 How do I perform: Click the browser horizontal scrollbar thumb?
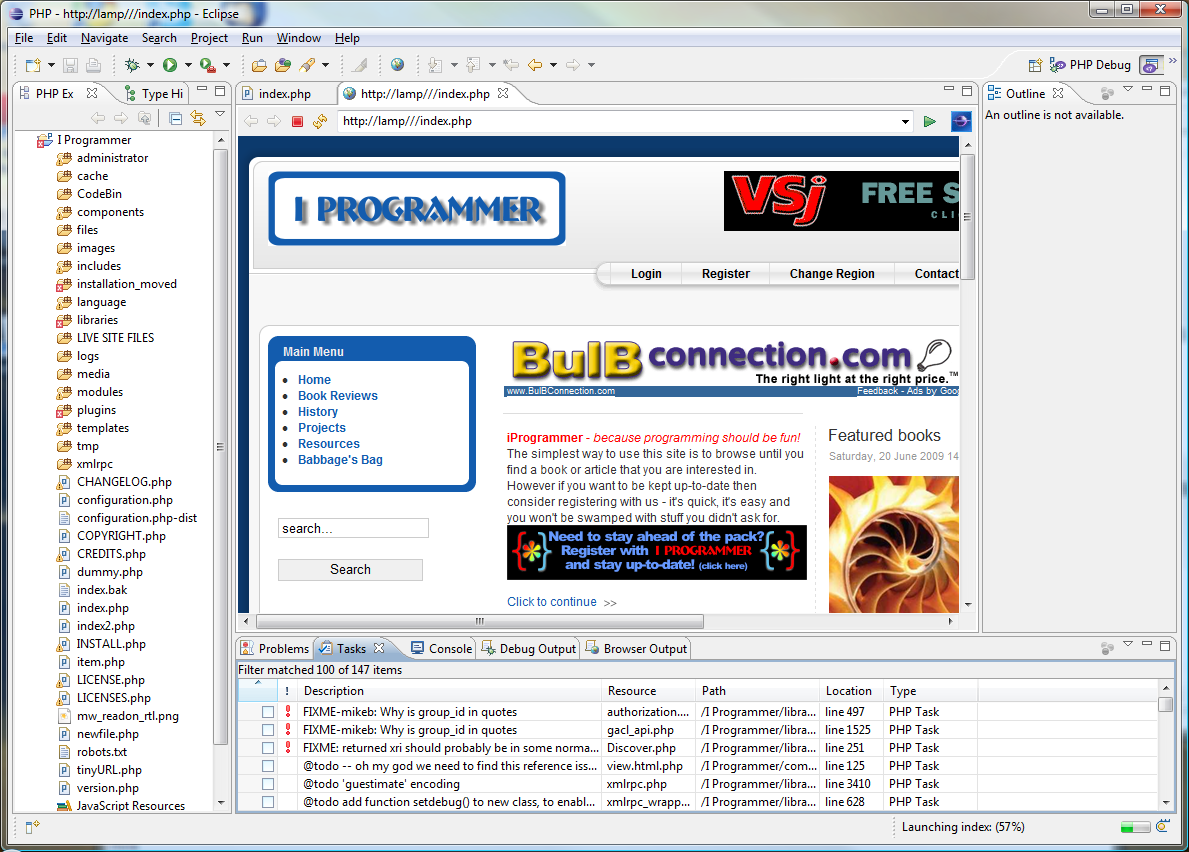coord(479,622)
